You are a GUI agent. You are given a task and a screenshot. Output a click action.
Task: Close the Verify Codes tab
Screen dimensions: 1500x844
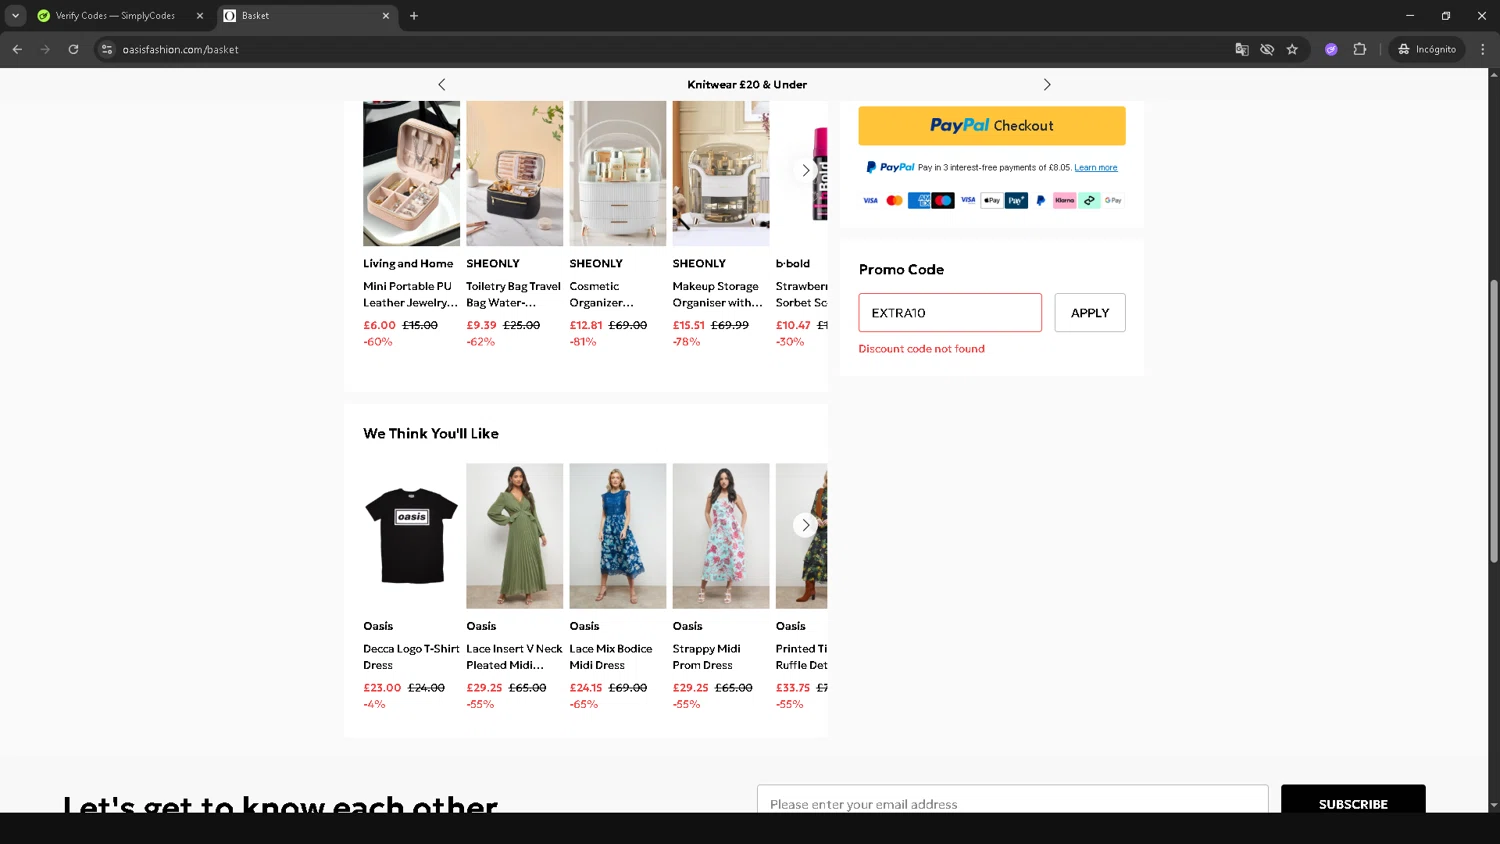point(199,16)
